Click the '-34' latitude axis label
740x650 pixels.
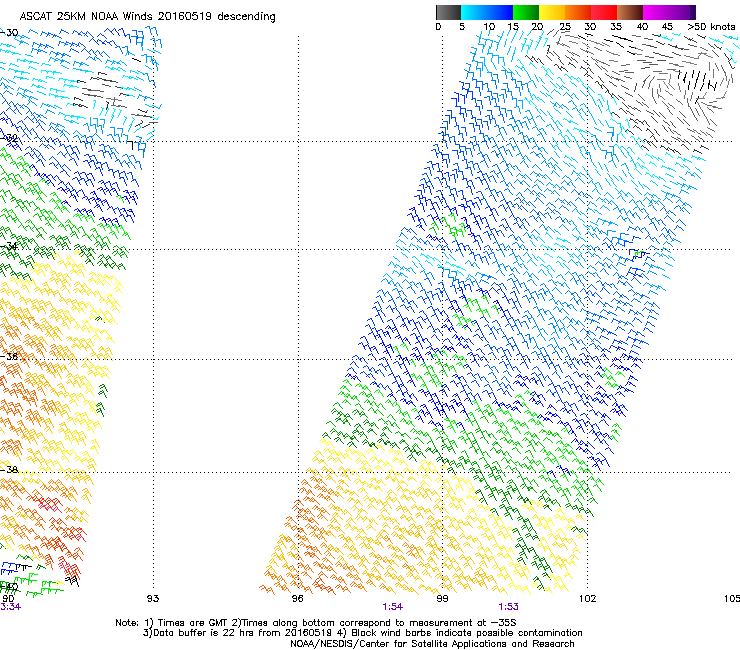(9, 246)
